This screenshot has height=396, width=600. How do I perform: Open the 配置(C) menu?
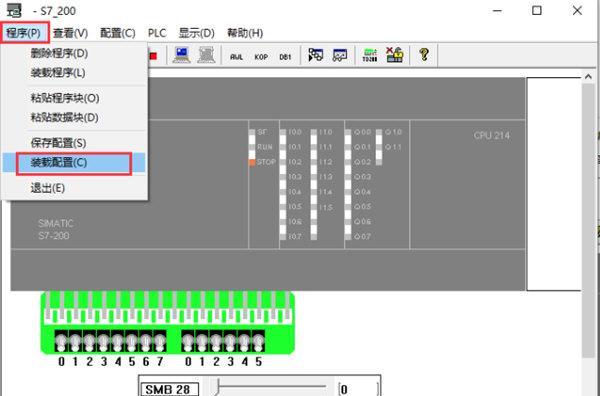(x=118, y=33)
